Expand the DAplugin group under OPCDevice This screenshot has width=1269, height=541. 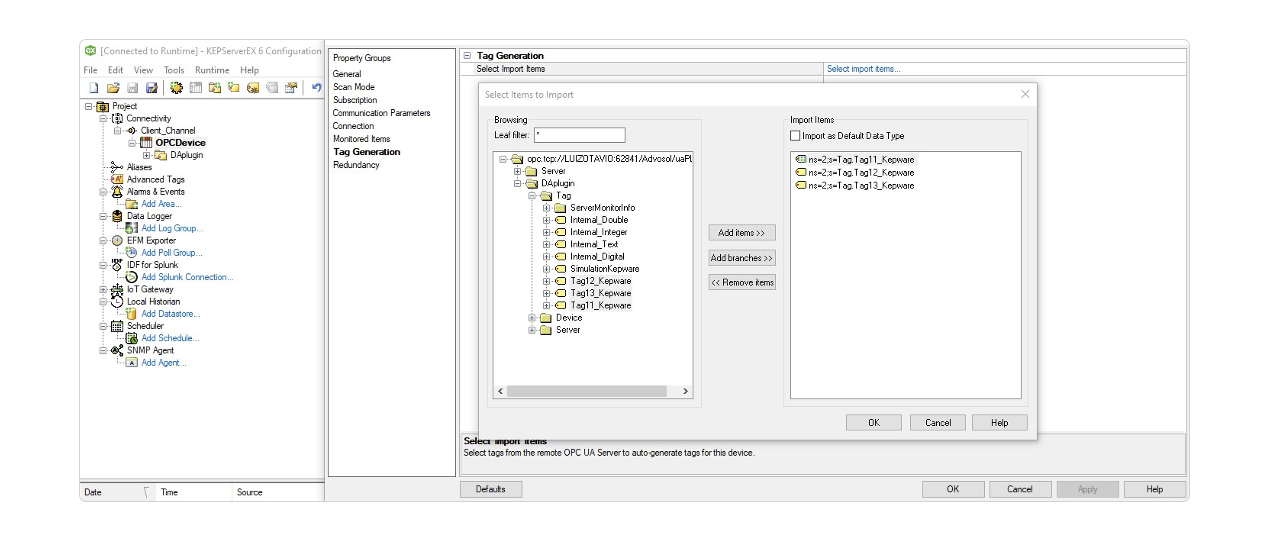[x=146, y=155]
